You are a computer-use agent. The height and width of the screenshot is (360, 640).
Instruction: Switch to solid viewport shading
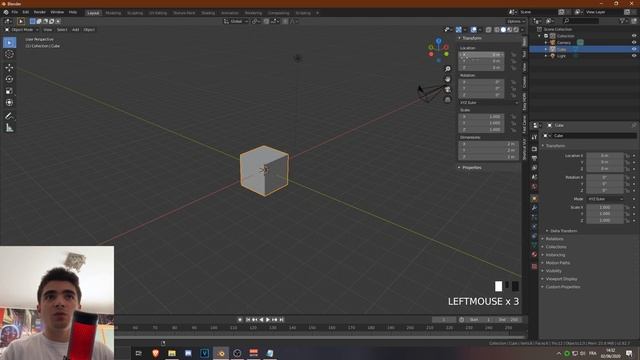(503, 30)
